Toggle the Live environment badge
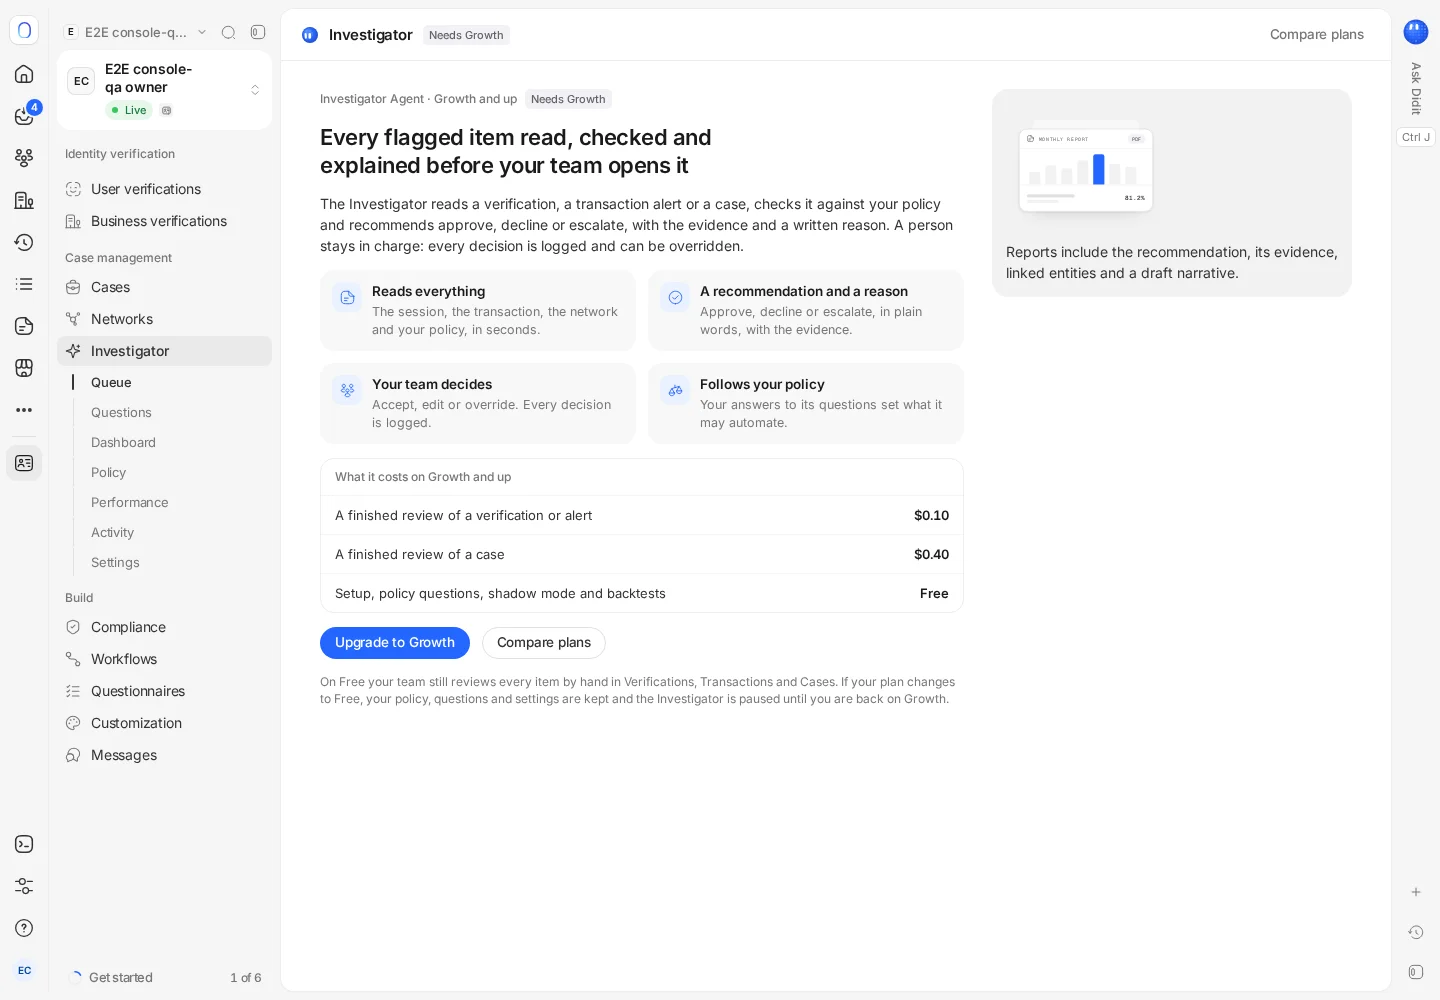1440x1000 pixels. pyautogui.click(x=129, y=110)
